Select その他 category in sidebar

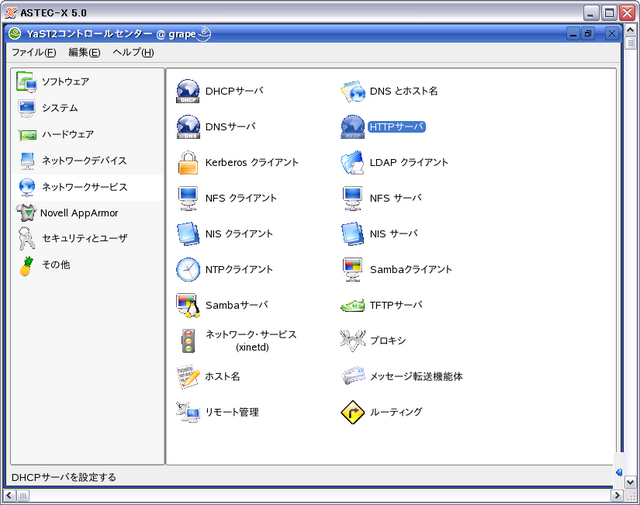(55, 265)
